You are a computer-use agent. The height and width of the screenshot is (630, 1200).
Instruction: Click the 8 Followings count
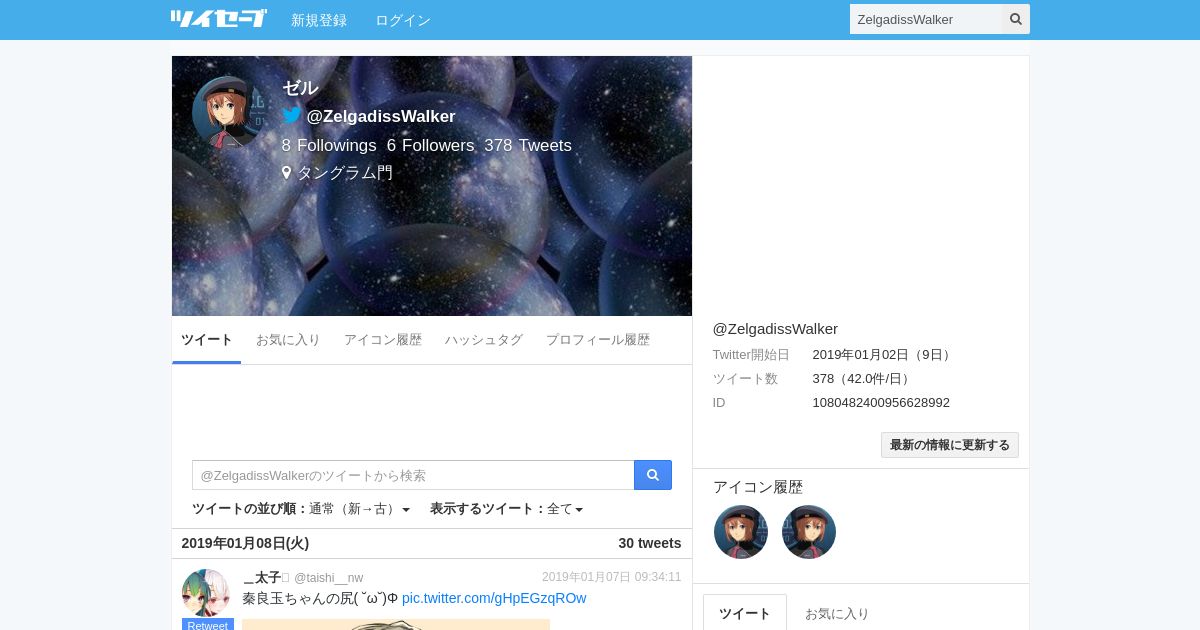[x=329, y=146]
